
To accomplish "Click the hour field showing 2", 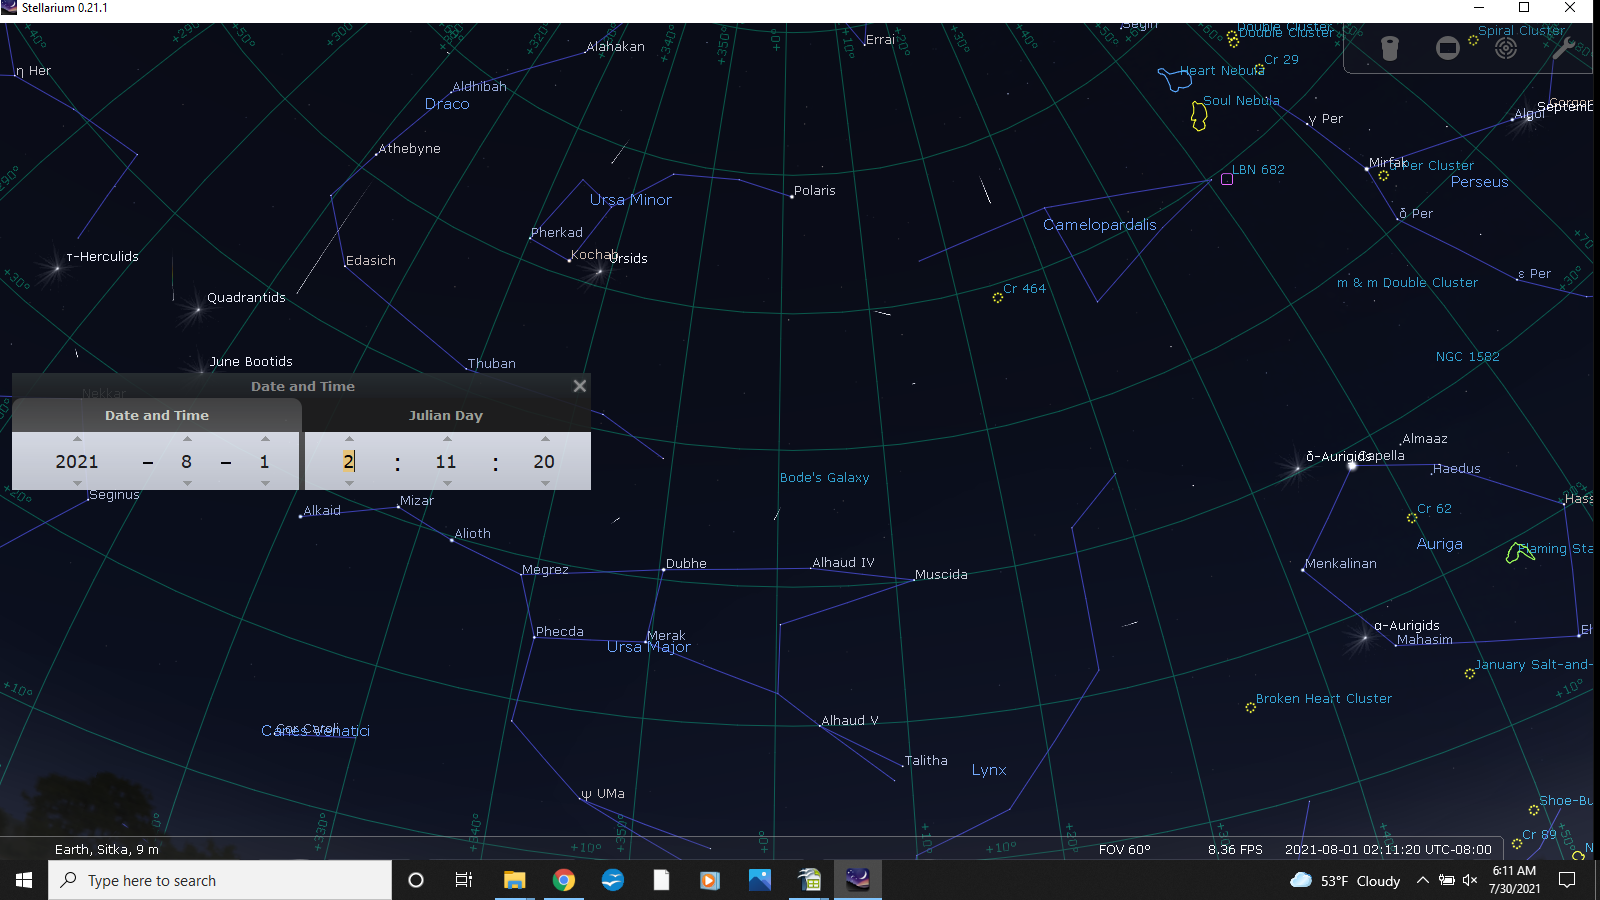I will 349,461.
